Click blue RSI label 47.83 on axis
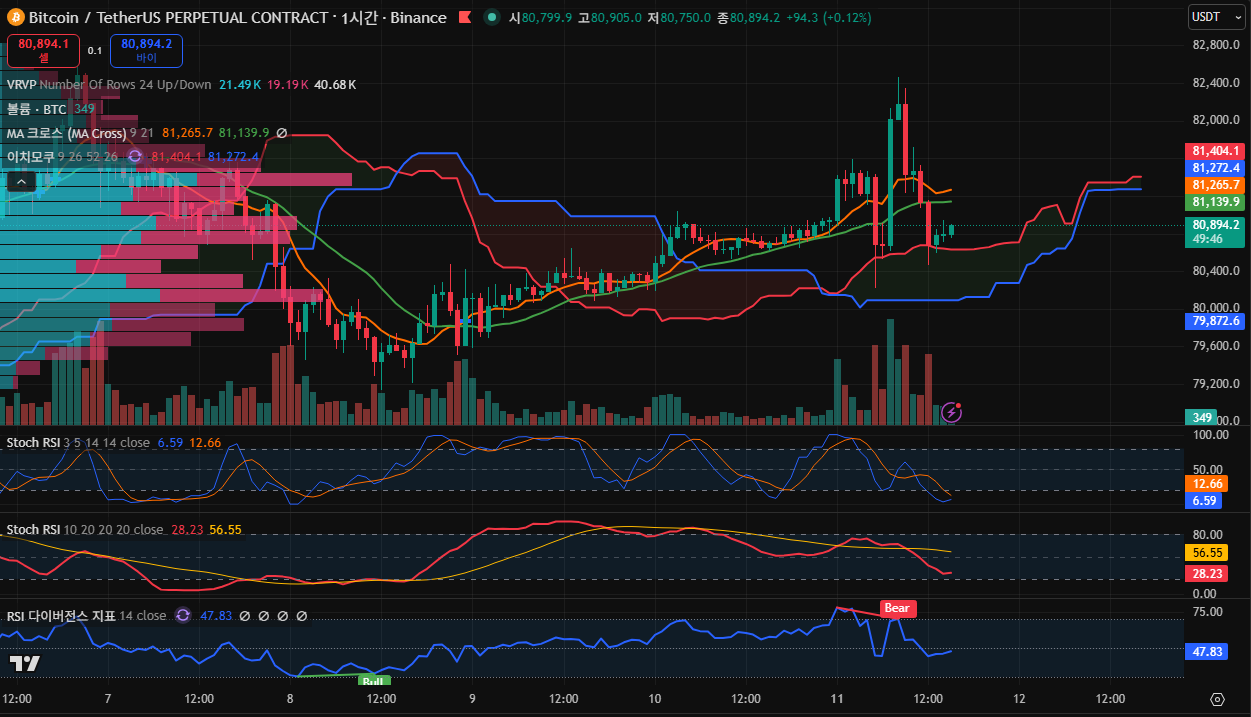Viewport: 1251px width, 717px height. (1205, 651)
